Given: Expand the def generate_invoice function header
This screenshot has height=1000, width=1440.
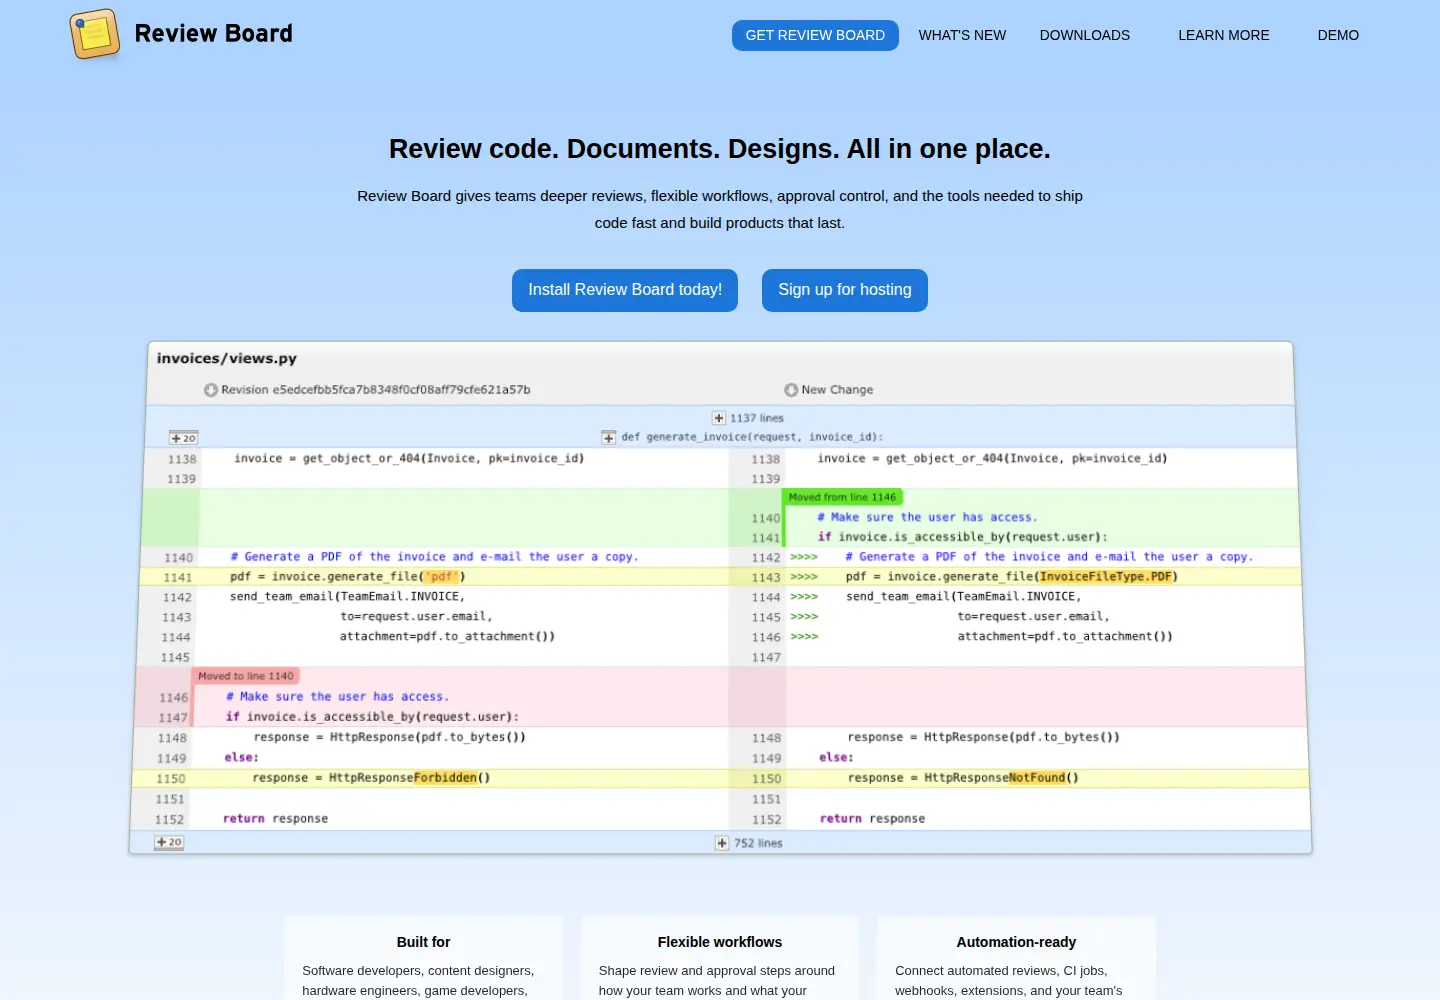Looking at the screenshot, I should 609,437.
